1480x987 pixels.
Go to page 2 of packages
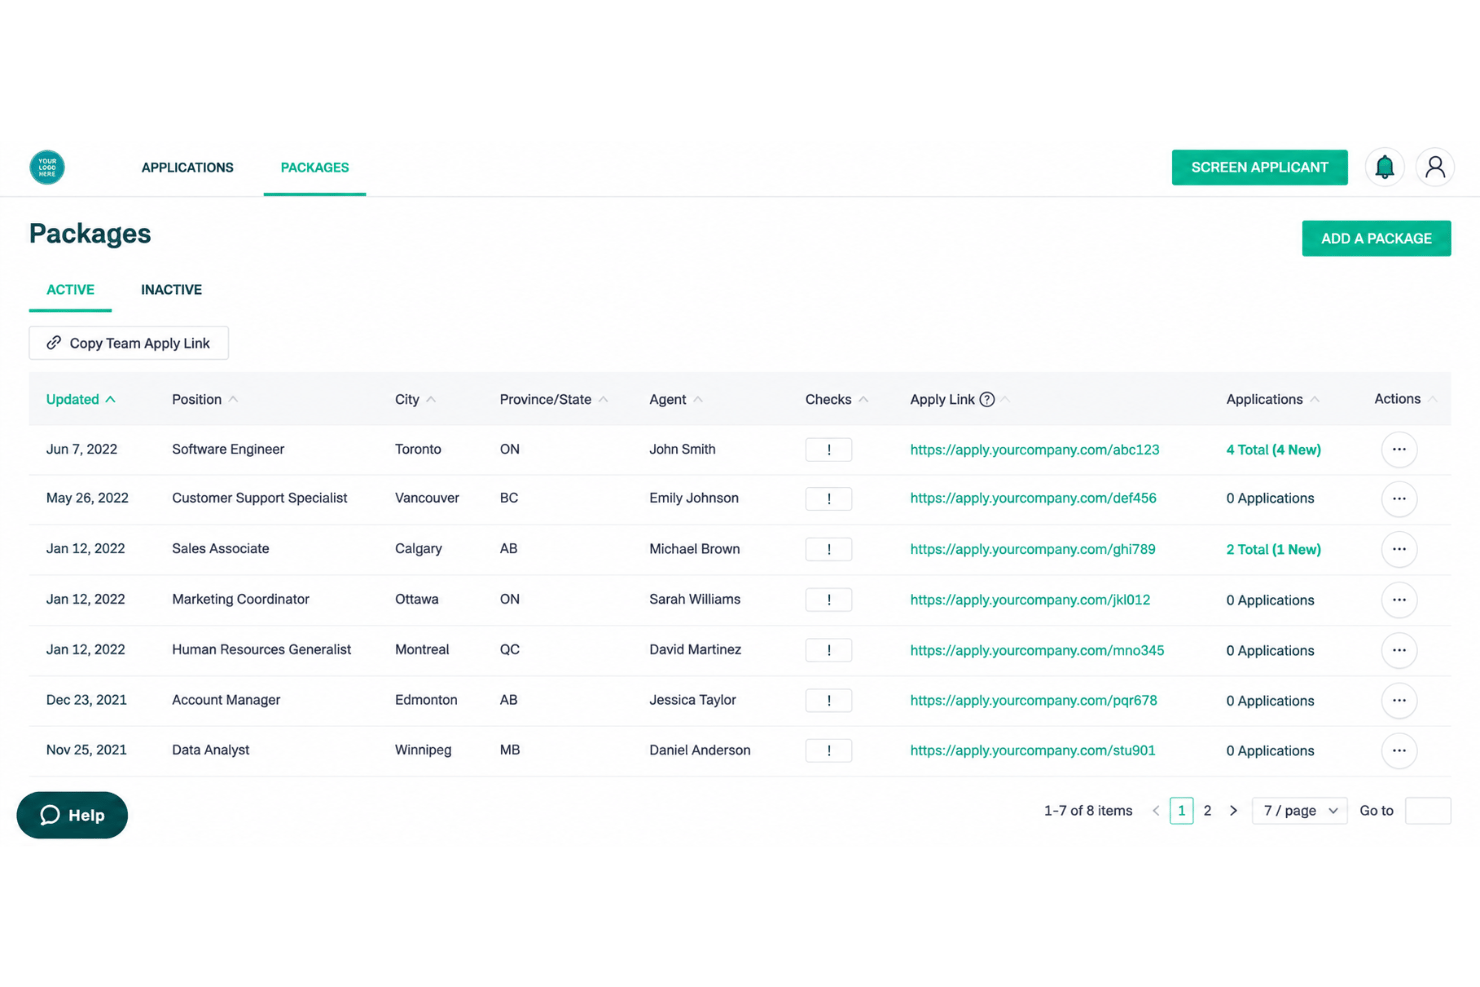(1207, 811)
